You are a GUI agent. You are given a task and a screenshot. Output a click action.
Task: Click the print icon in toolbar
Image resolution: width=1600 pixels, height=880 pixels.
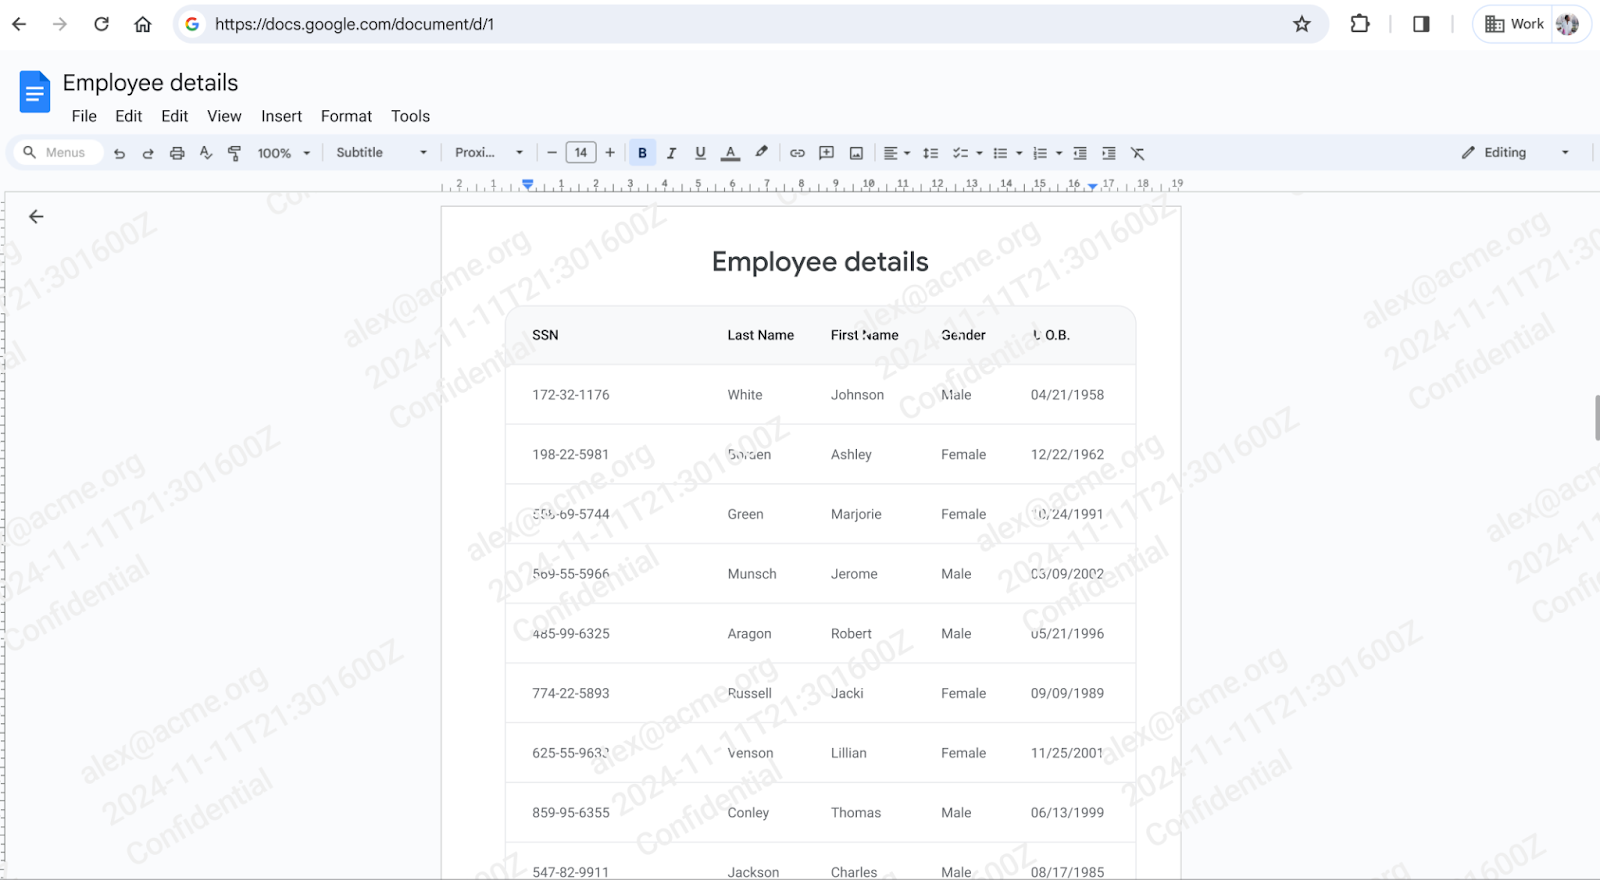(177, 153)
